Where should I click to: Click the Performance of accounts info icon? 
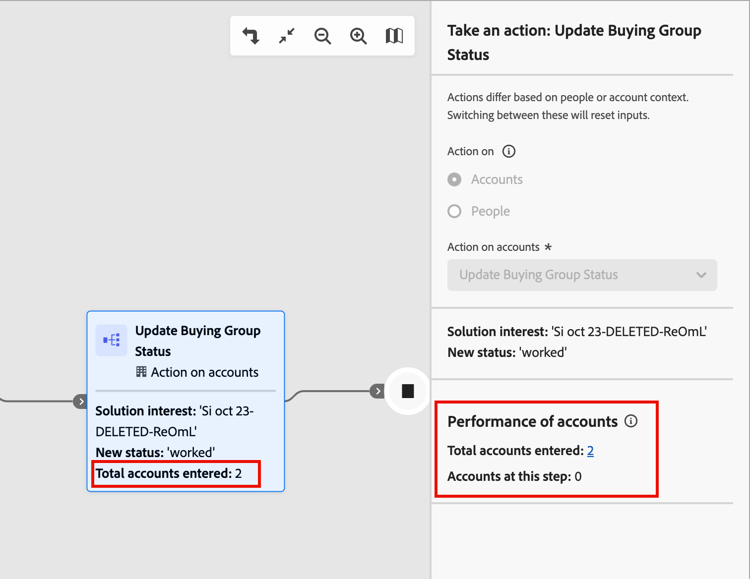coord(631,421)
